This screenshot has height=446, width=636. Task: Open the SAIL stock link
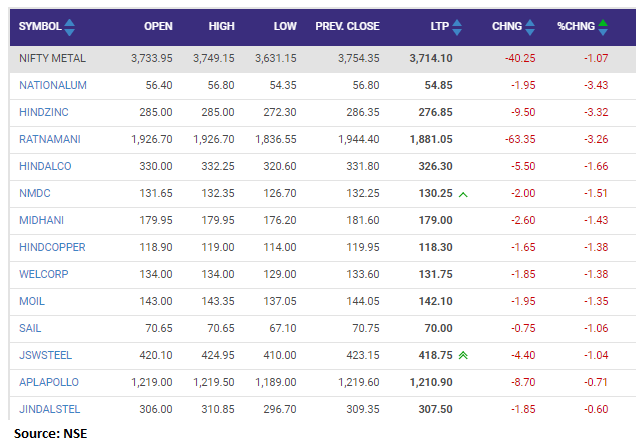coord(30,328)
